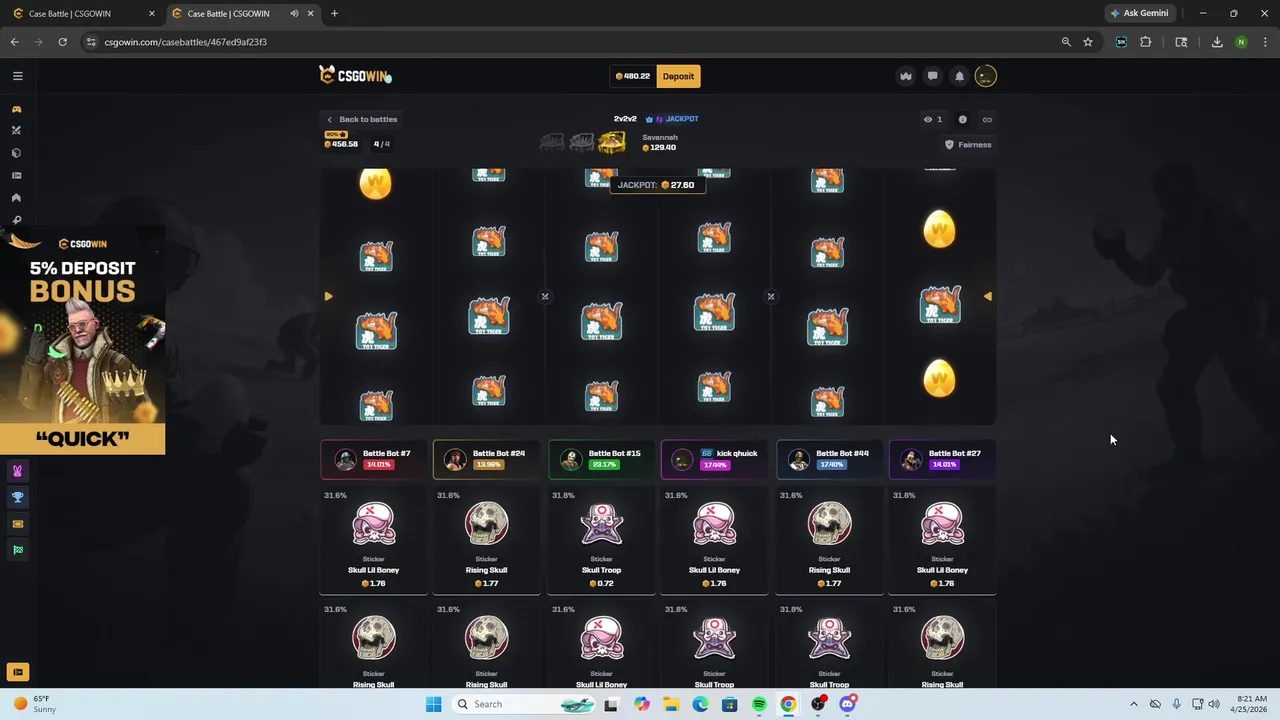The height and width of the screenshot is (720, 1280).
Task: Click Battle Bot #7's Skull Lil Boney 1.76 sticker
Action: click(374, 541)
